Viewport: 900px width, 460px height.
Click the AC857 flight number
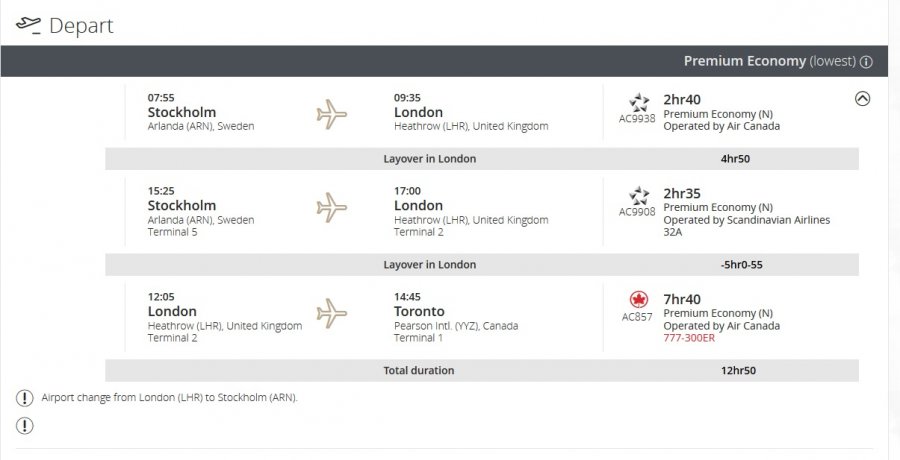click(x=638, y=317)
